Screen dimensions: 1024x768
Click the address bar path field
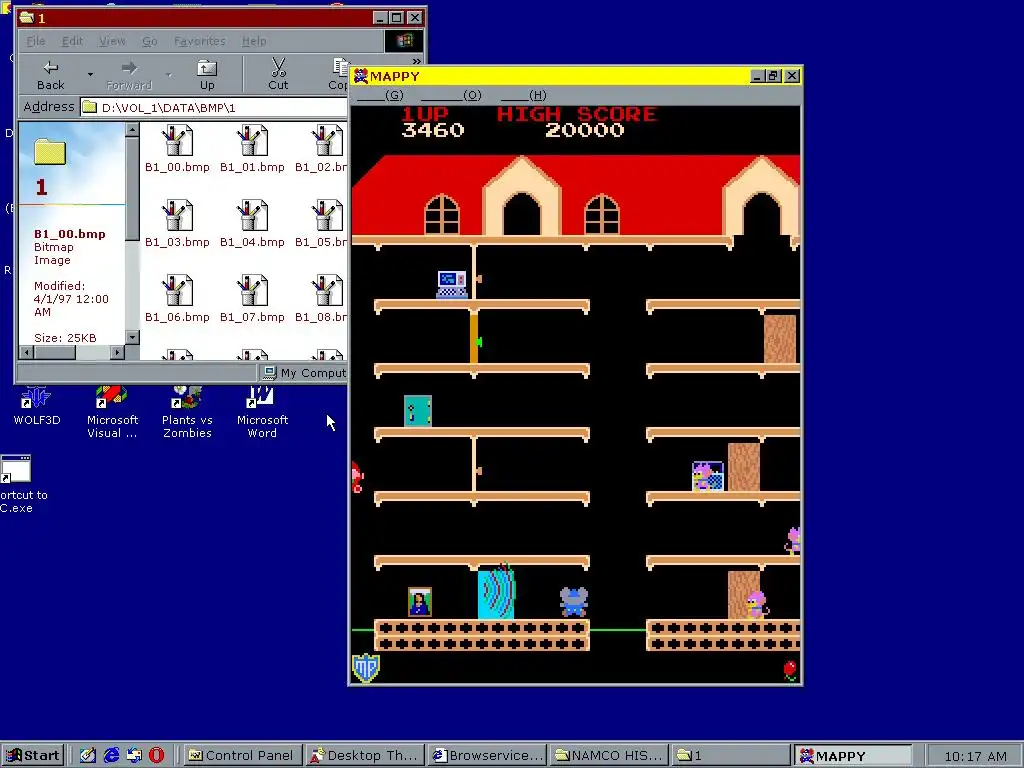tap(214, 107)
